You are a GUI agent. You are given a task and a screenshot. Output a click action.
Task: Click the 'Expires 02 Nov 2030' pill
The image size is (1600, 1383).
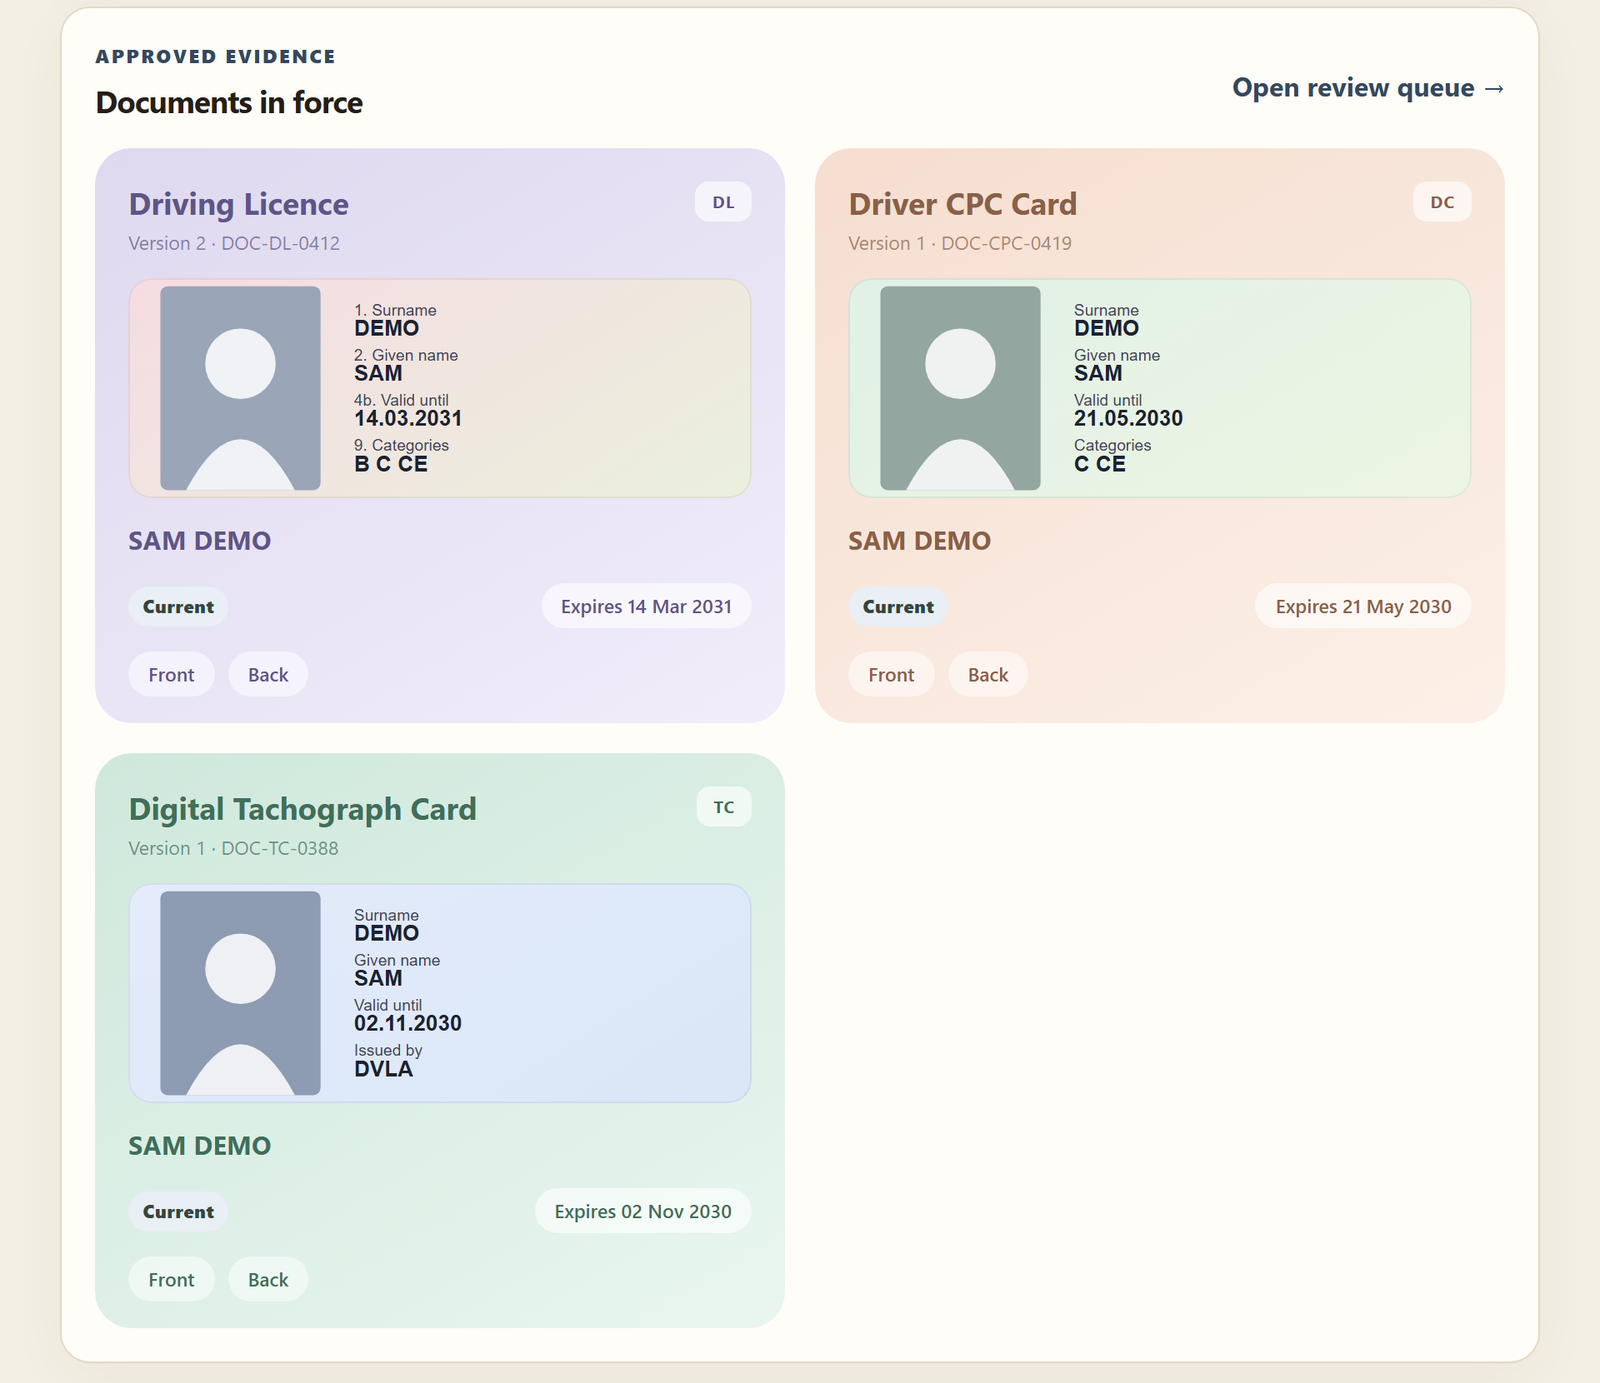tap(643, 1212)
